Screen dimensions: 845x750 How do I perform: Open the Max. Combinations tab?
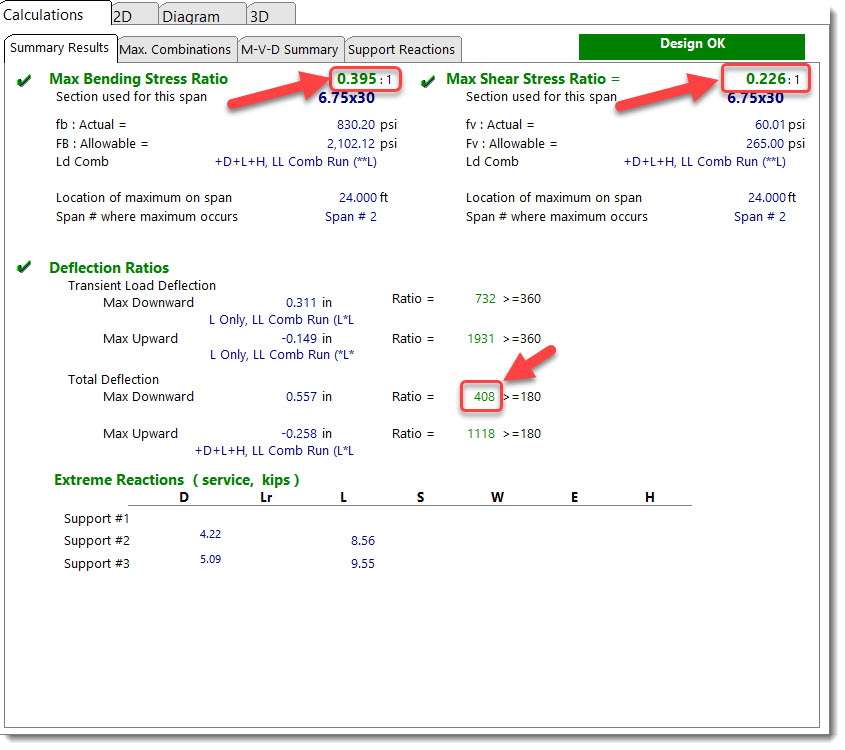pos(176,49)
